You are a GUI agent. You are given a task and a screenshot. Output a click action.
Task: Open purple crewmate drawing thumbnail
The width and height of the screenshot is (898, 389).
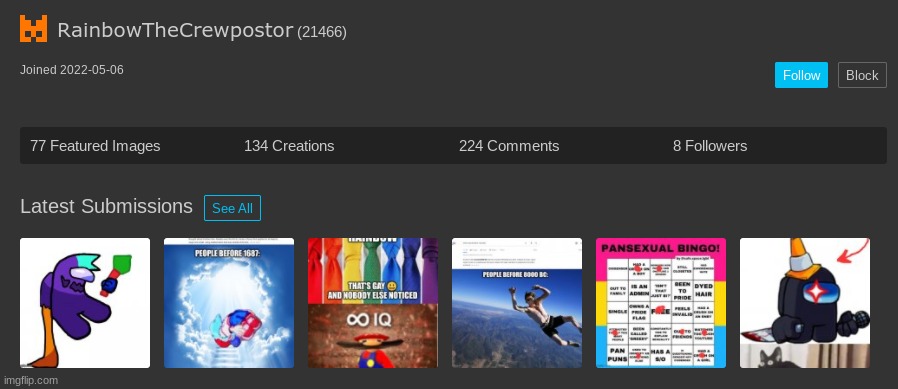tap(85, 303)
